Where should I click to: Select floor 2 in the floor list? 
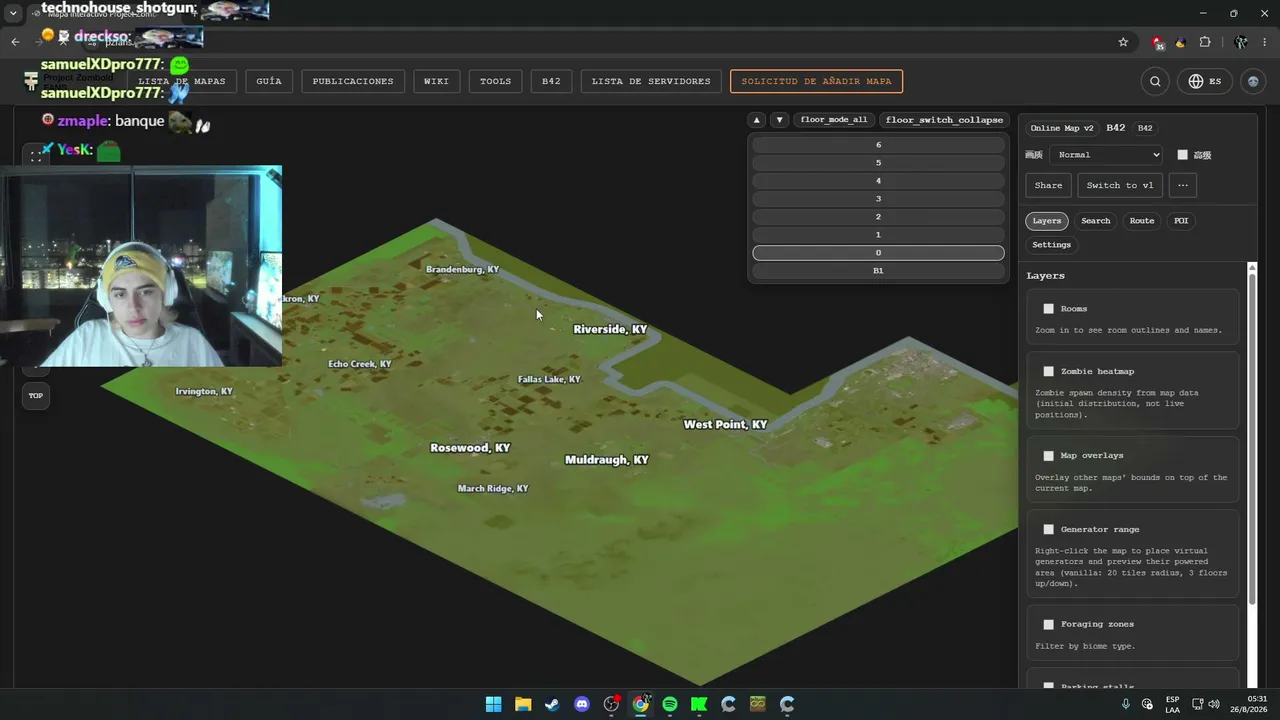coord(878,217)
